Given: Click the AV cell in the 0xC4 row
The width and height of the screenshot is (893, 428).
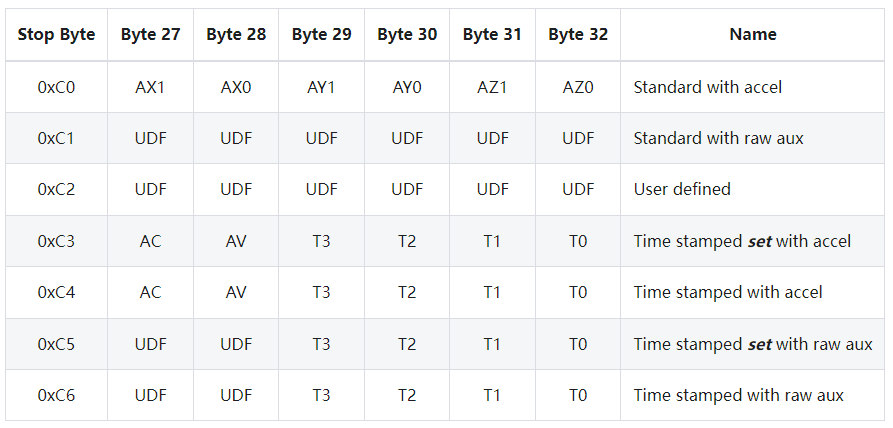Looking at the screenshot, I should (x=236, y=293).
